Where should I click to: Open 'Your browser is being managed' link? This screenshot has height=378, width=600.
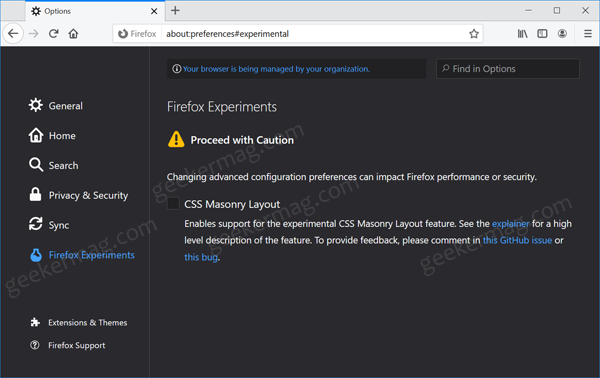point(276,69)
